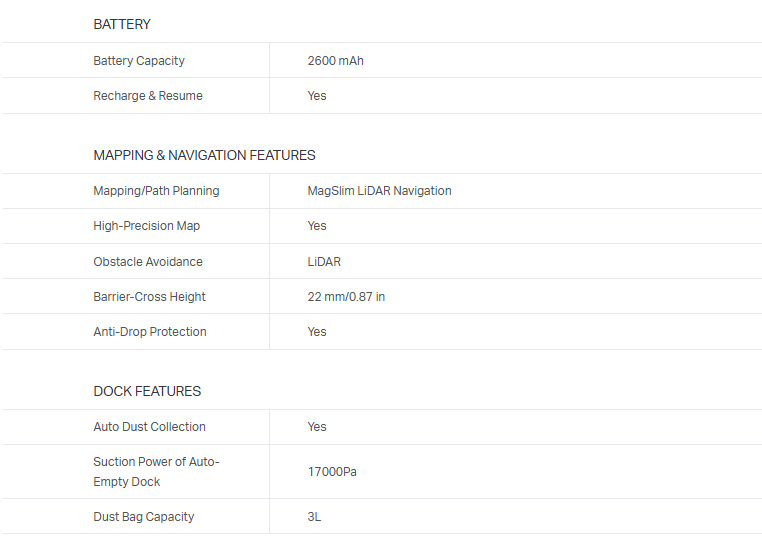The height and width of the screenshot is (541, 762).
Task: Click the Obstacle Avoidance label
Action: click(x=148, y=262)
